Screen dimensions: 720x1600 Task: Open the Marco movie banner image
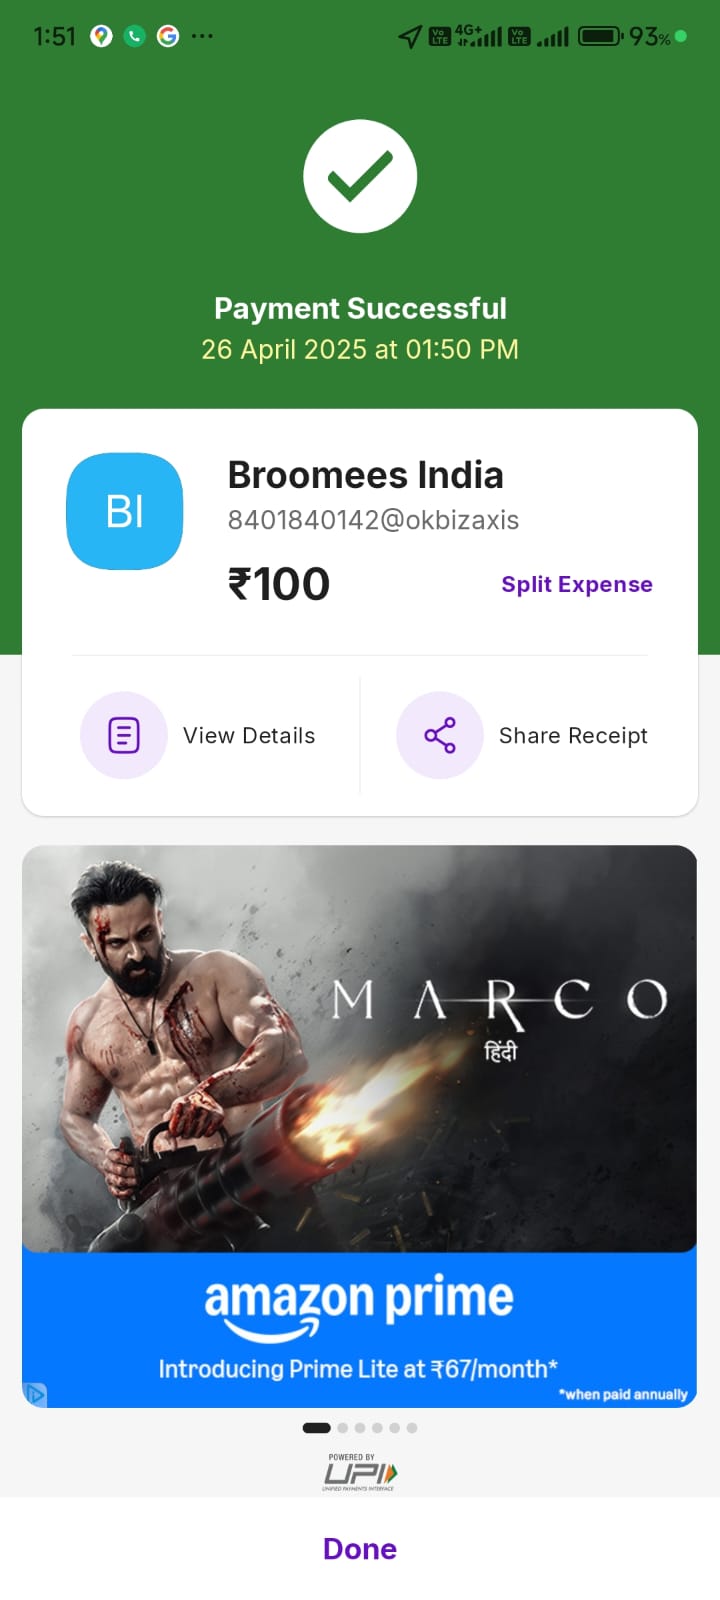tap(360, 1048)
